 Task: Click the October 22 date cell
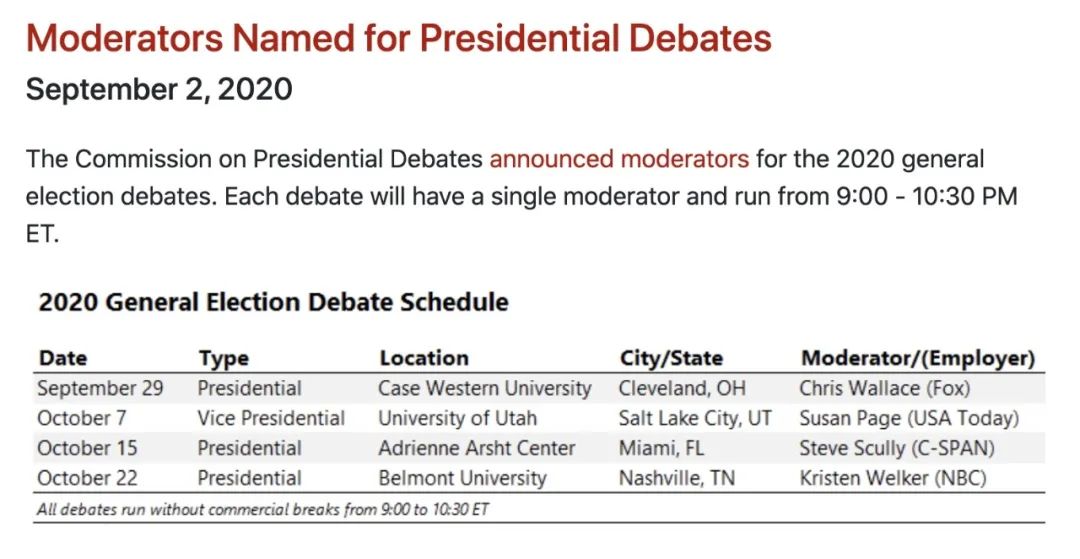87,478
